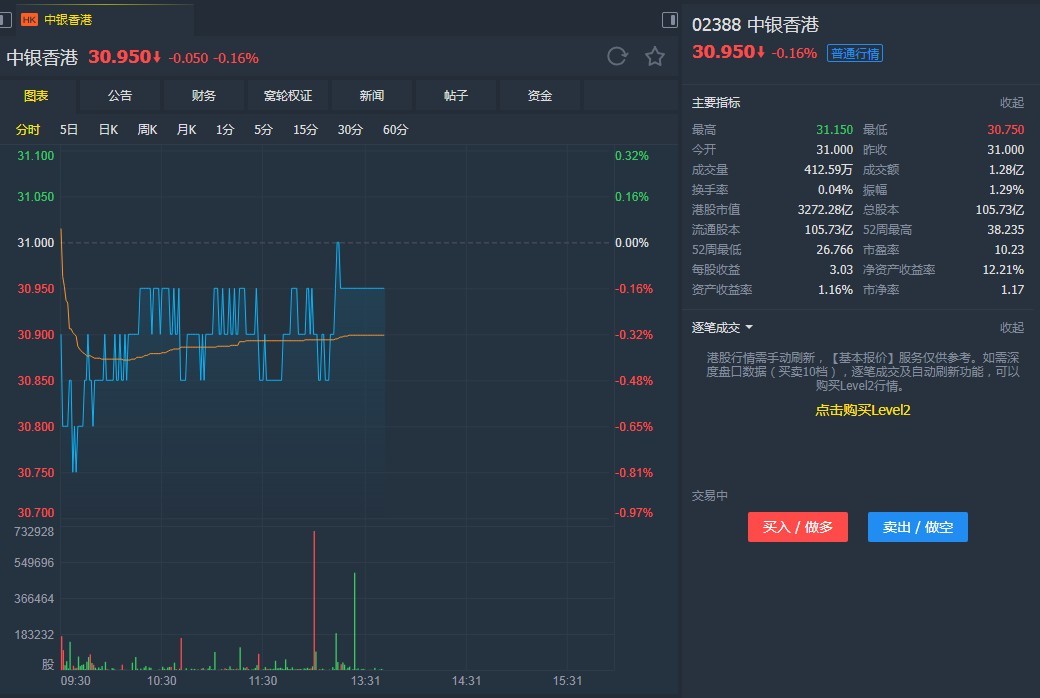Select the 1分 one-minute chart period
The image size is (1040, 698).
click(x=225, y=129)
